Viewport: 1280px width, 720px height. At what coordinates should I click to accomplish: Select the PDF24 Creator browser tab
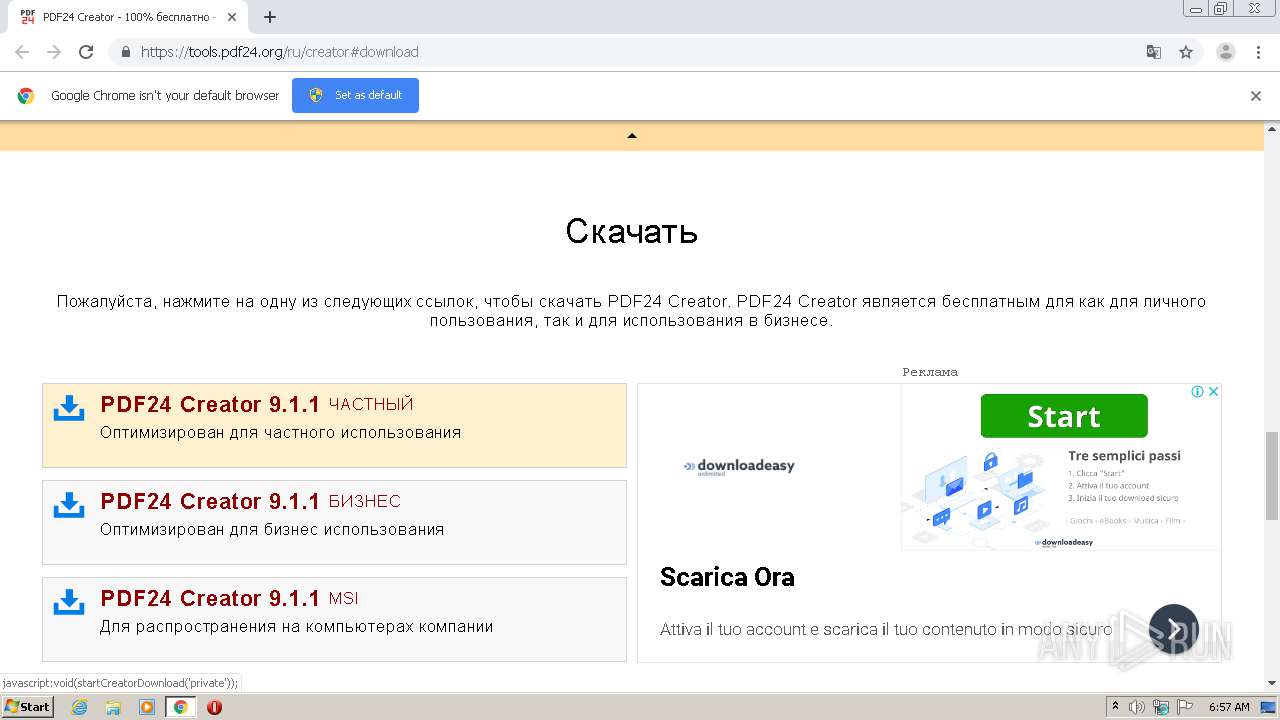pos(128,17)
